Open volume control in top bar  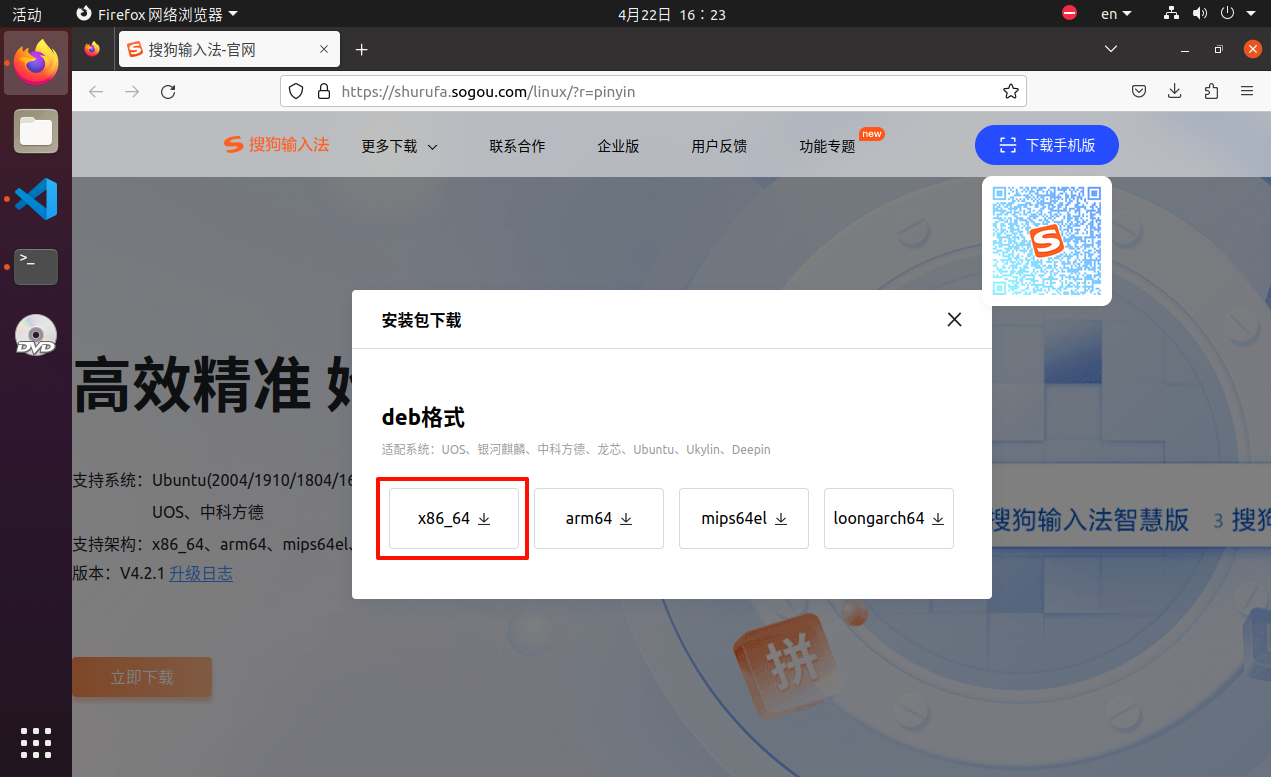point(1200,14)
